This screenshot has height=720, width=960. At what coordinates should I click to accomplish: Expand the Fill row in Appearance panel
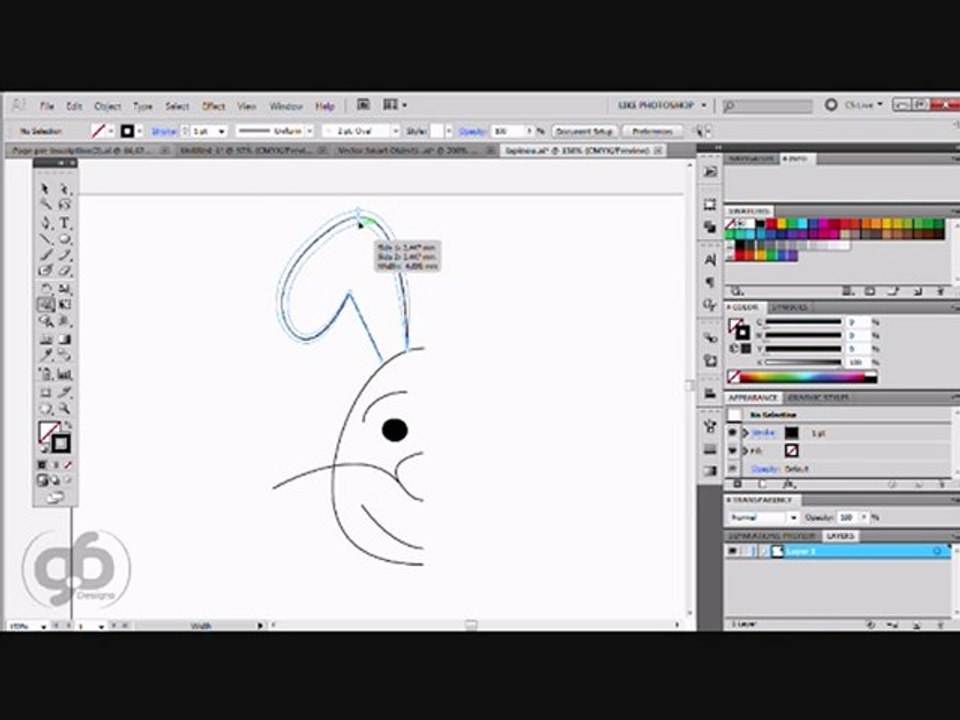click(745, 451)
